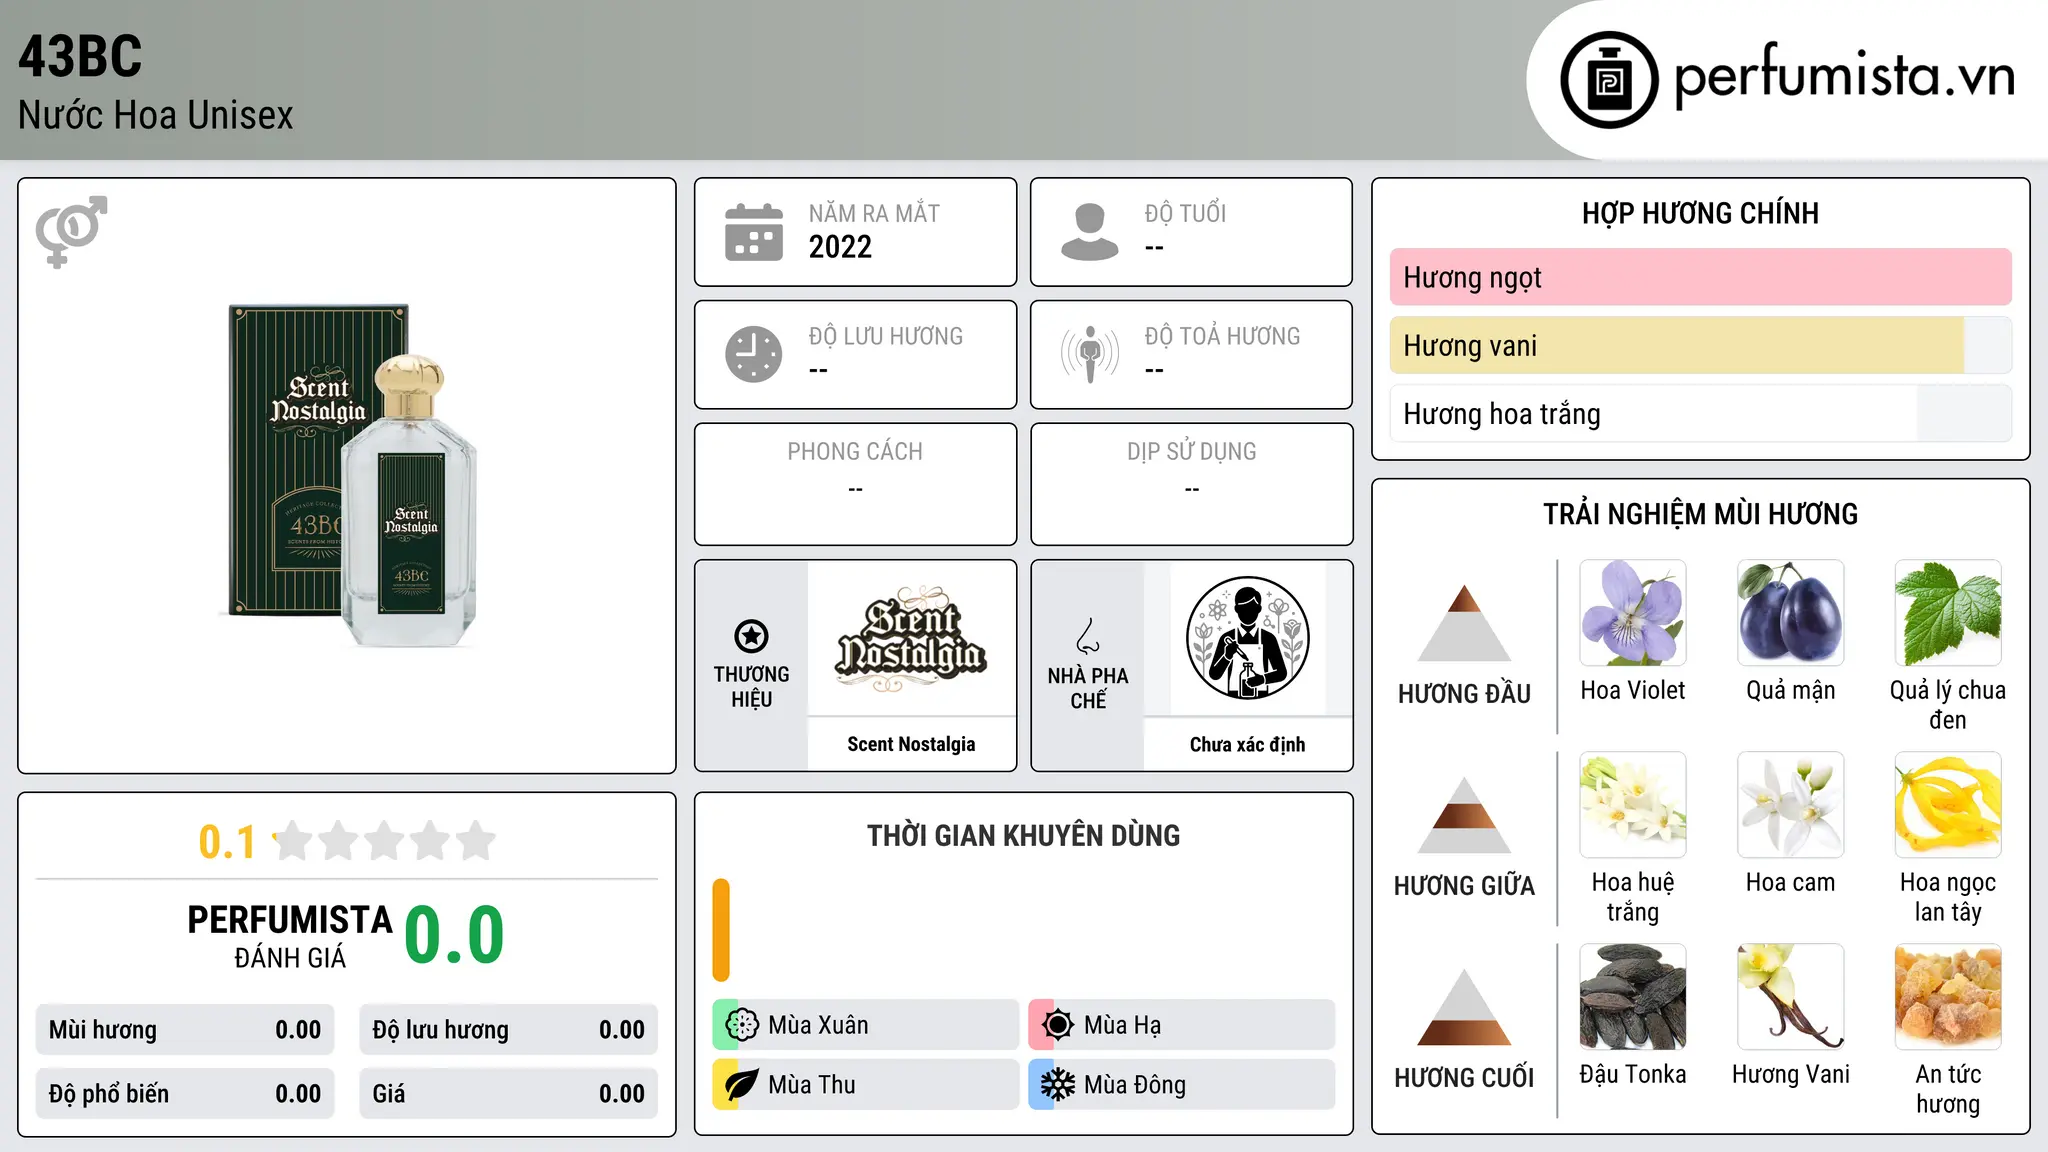
Task: Click the Hương ngọt accord bar
Action: pos(1701,277)
